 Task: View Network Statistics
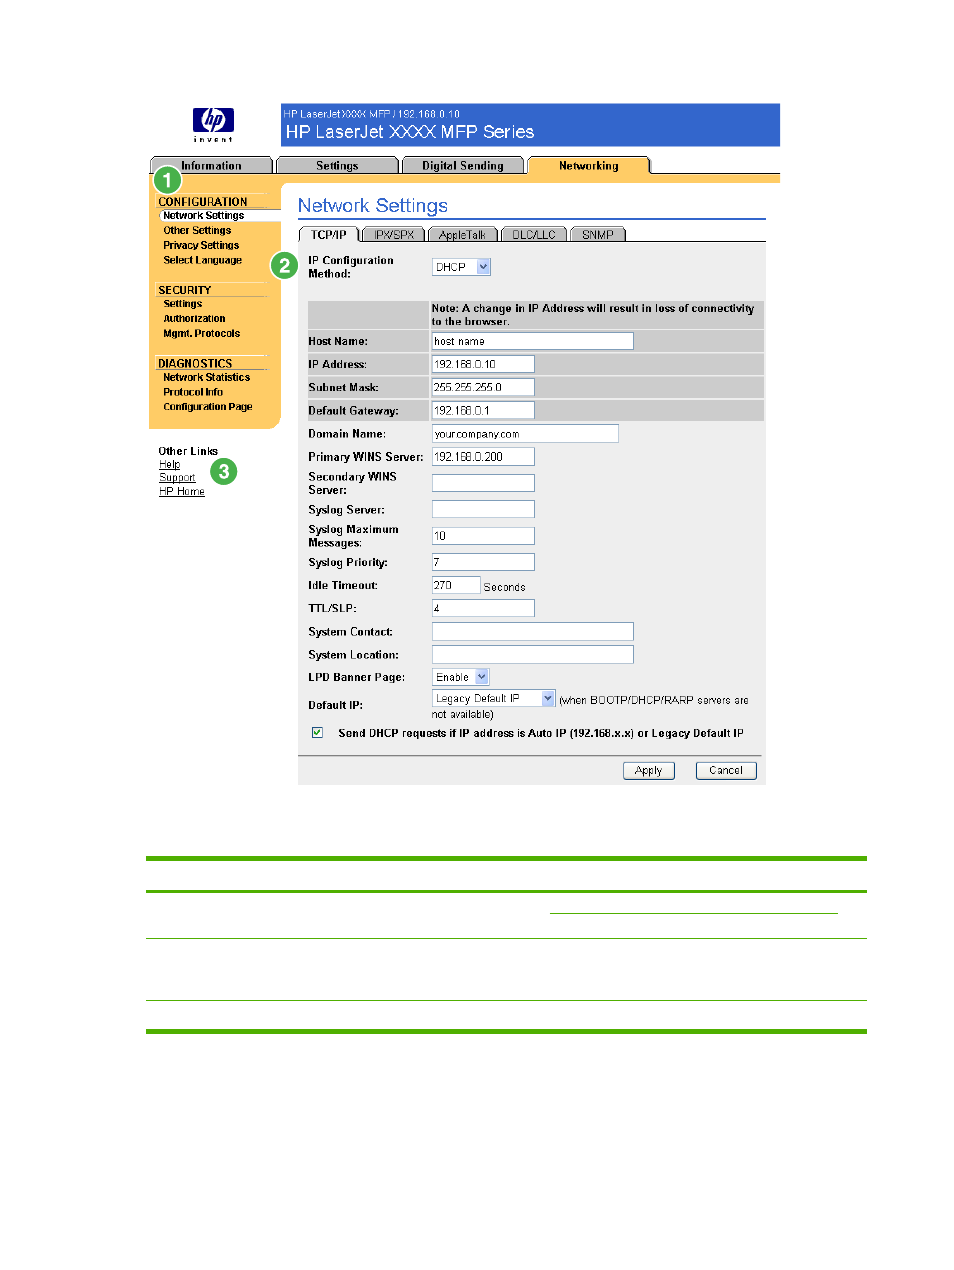click(207, 378)
